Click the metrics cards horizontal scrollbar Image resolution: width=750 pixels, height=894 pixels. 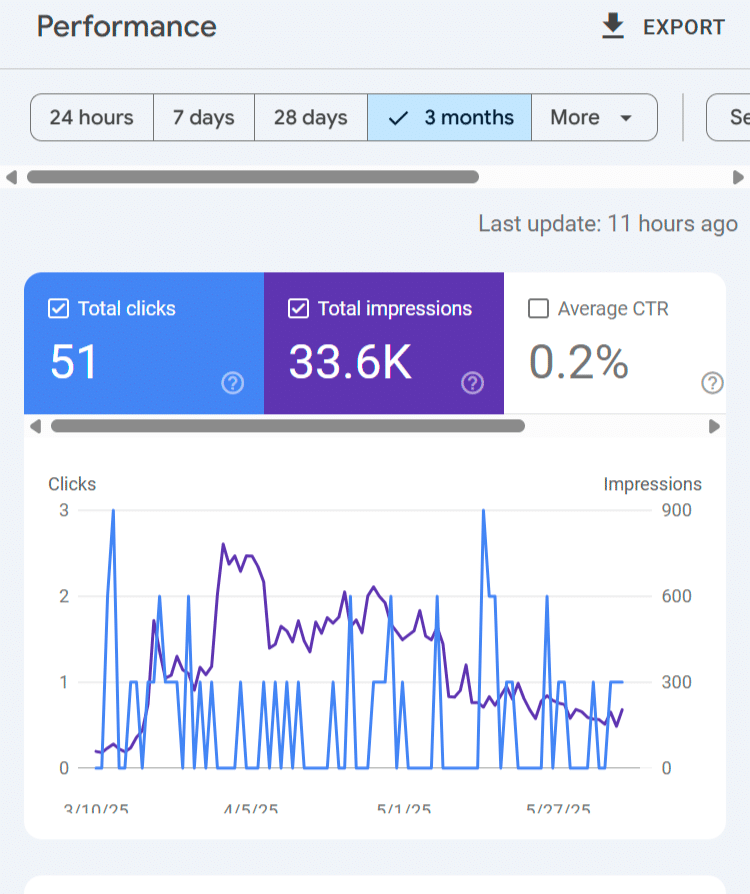tap(287, 426)
